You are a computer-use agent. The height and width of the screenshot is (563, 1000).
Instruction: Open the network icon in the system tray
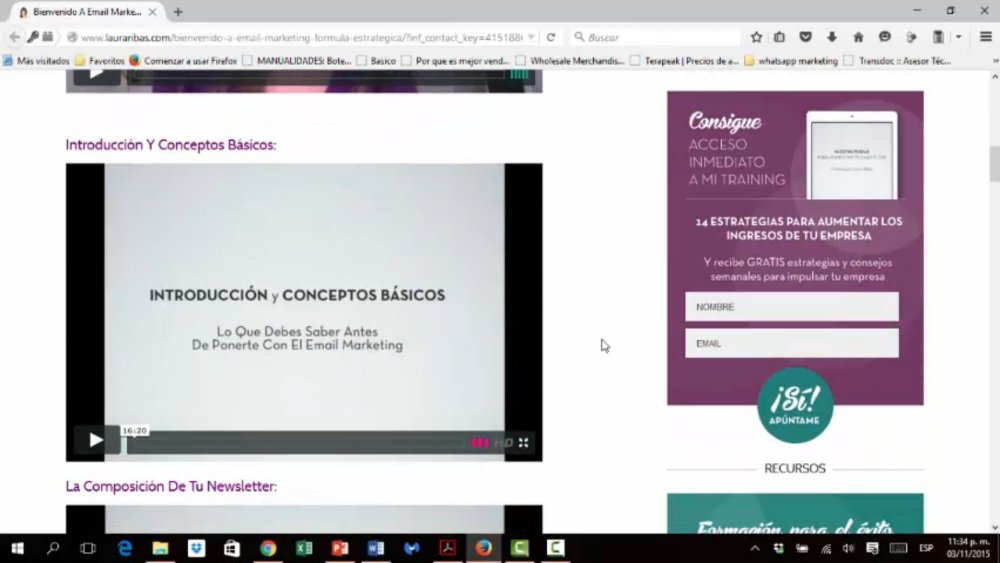(825, 548)
